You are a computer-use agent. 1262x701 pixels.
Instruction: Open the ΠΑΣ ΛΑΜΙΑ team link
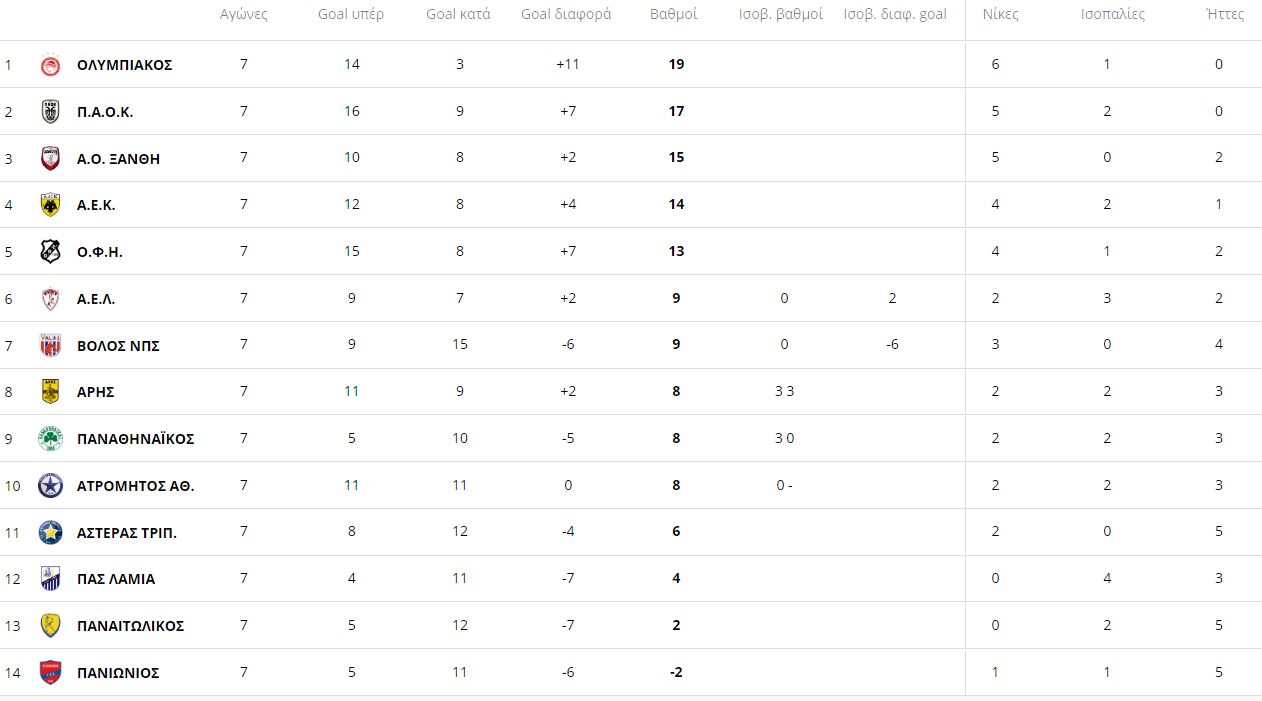116,579
